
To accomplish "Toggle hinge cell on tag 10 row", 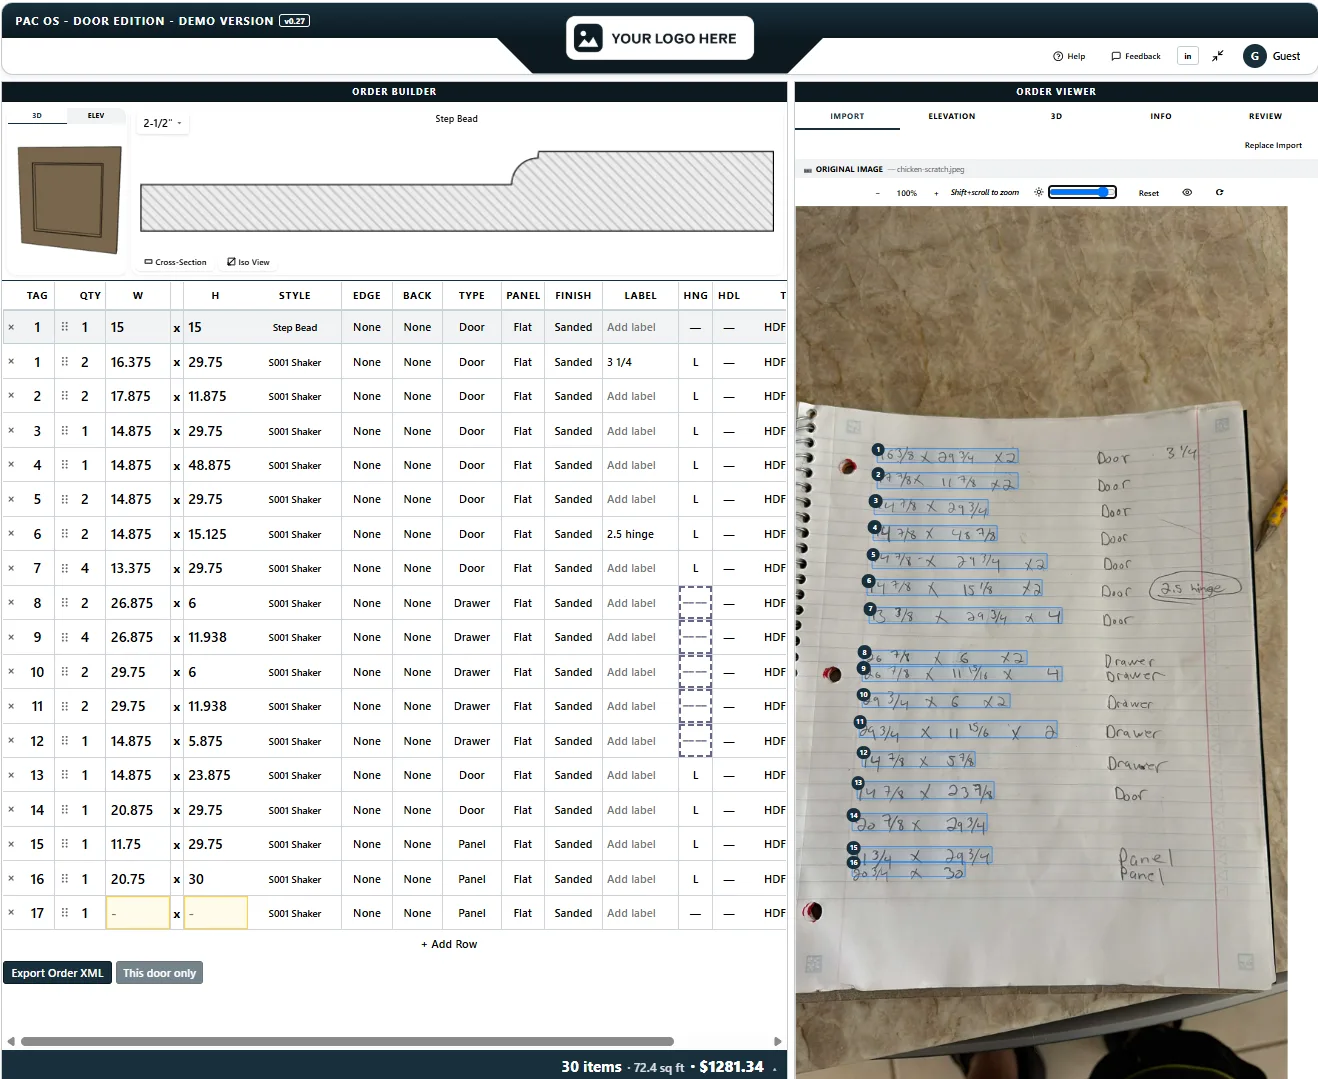I will pyautogui.click(x=695, y=672).
